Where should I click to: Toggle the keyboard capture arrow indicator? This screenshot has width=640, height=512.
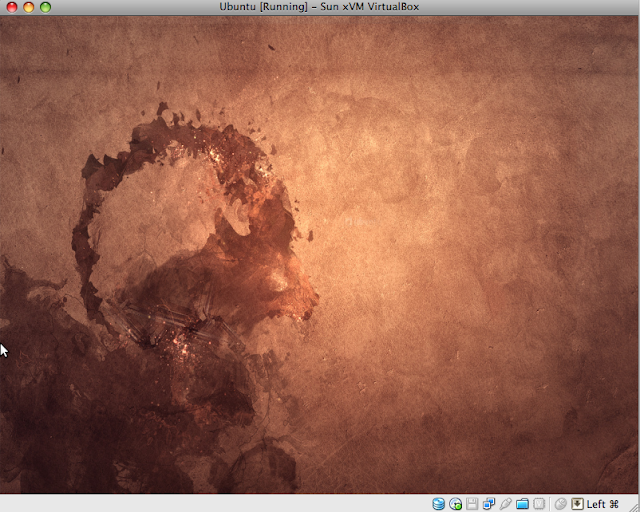(577, 504)
